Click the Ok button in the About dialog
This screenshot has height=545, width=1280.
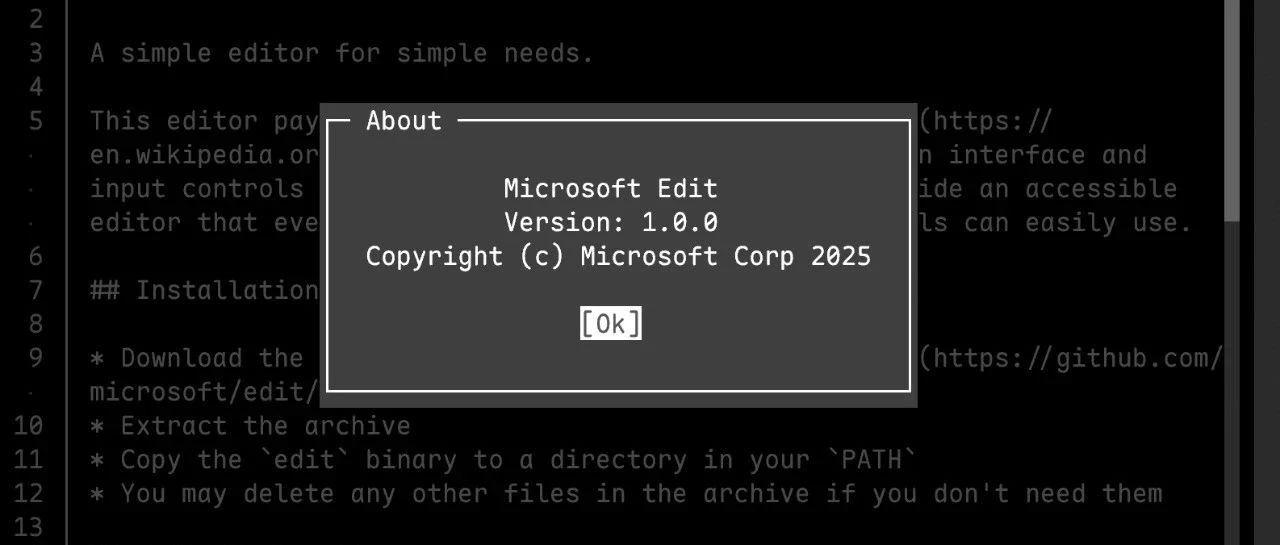[610, 323]
